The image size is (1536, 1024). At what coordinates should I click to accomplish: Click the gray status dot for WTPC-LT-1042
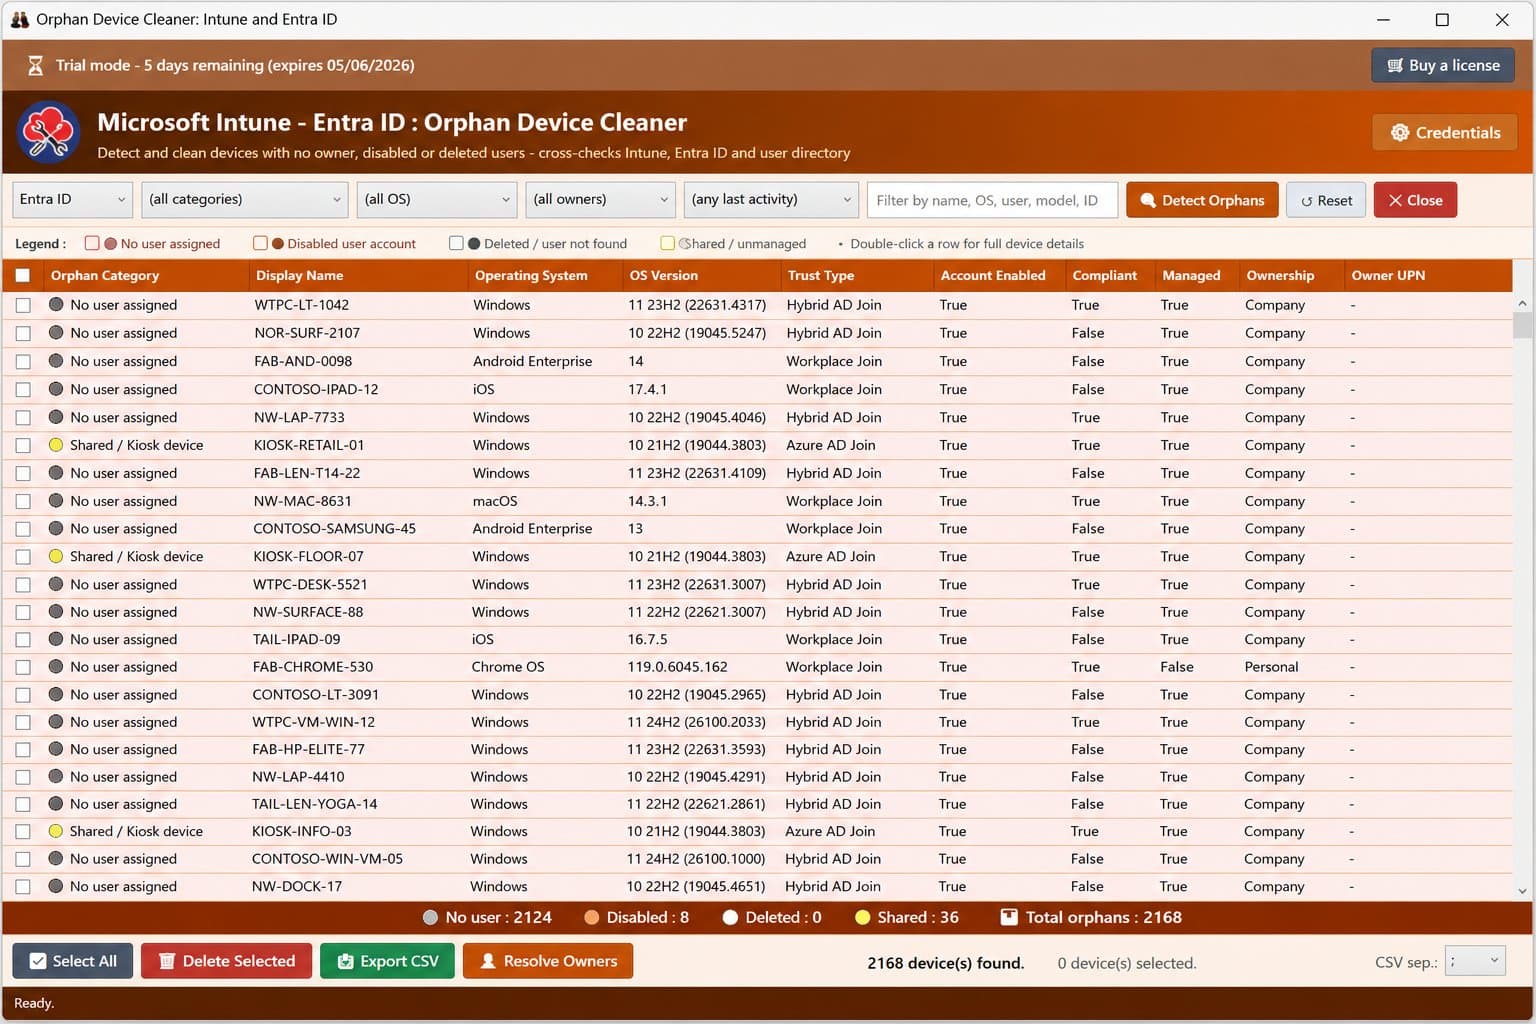[x=56, y=304]
